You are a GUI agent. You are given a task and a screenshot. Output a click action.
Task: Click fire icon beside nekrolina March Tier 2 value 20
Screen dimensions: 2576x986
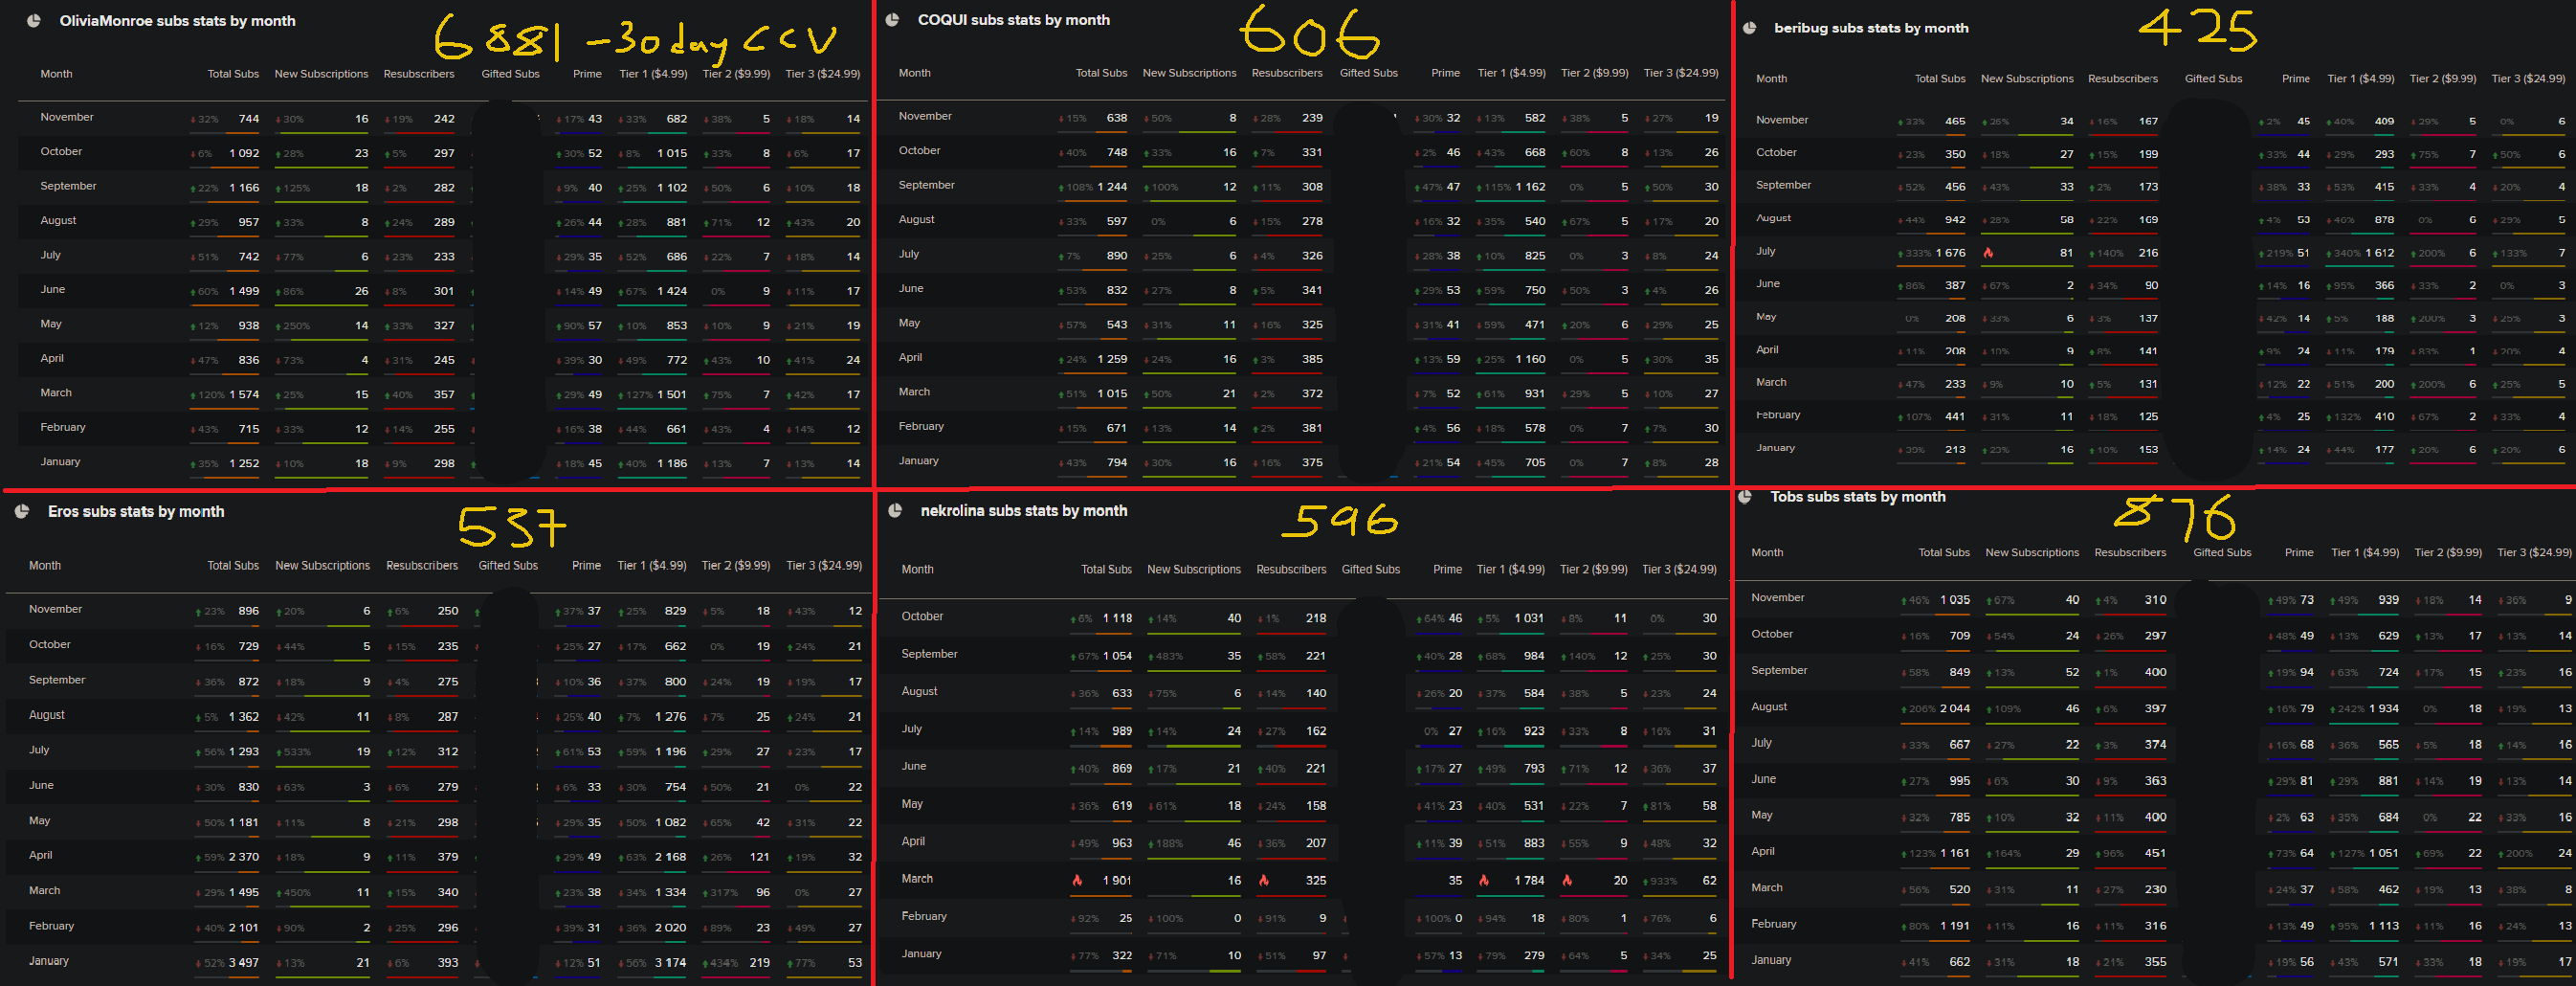(x=1567, y=881)
